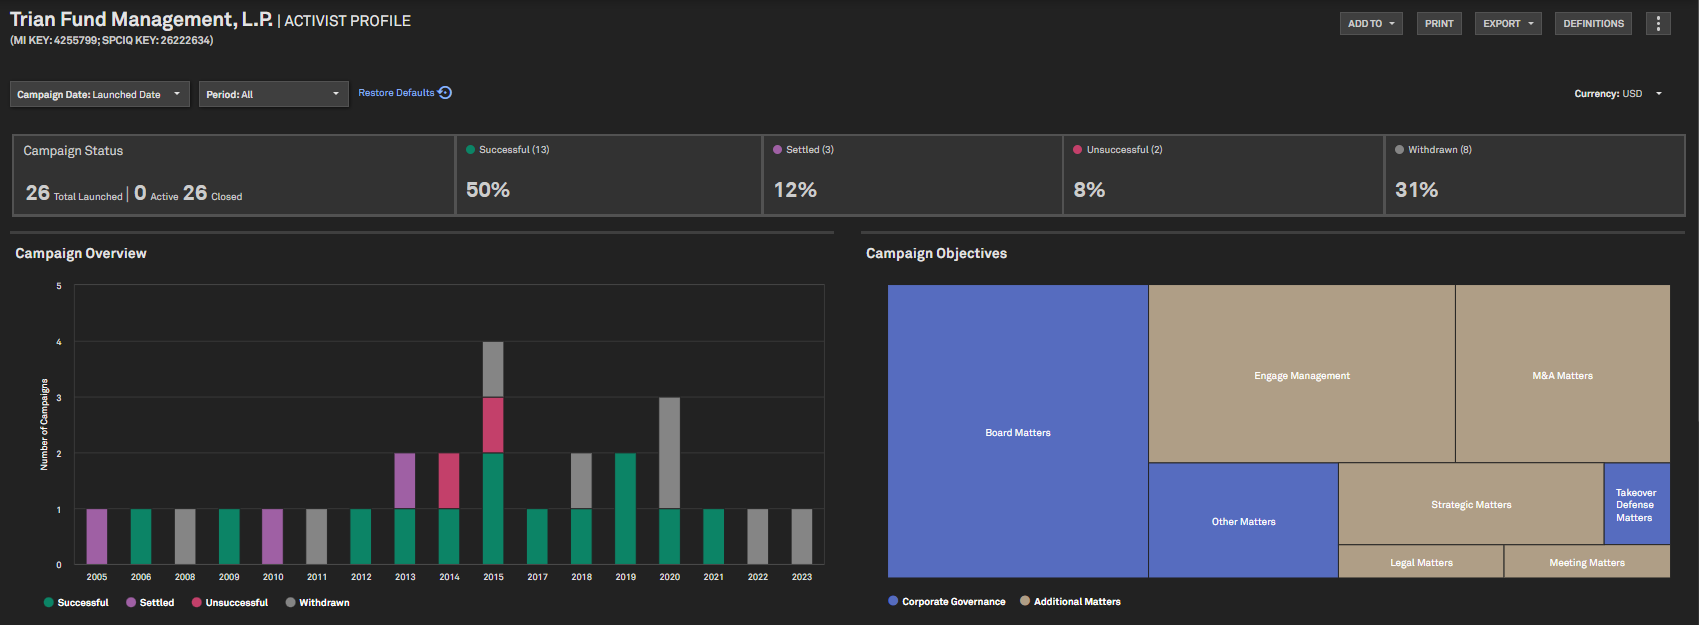Click the red Unsuccessful status dot
This screenshot has width=1699, height=625.
1078,150
